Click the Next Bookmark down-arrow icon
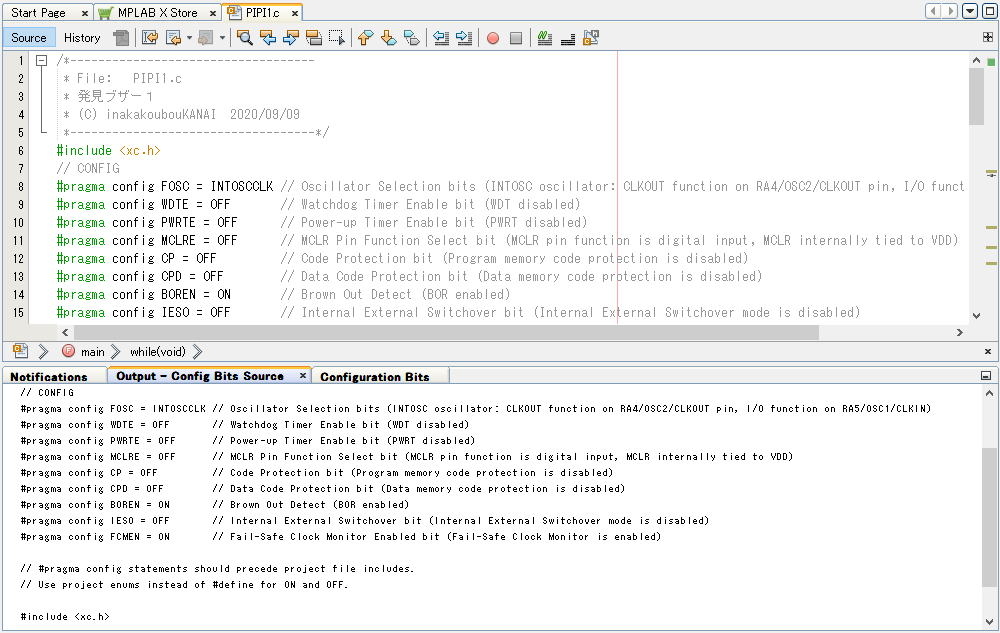This screenshot has width=1000, height=633. click(388, 38)
